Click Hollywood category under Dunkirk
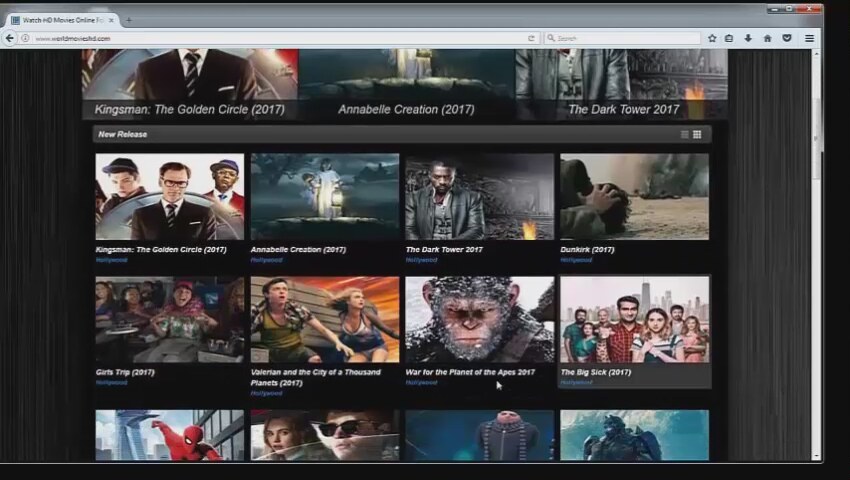850x480 pixels. pyautogui.click(x=576, y=260)
